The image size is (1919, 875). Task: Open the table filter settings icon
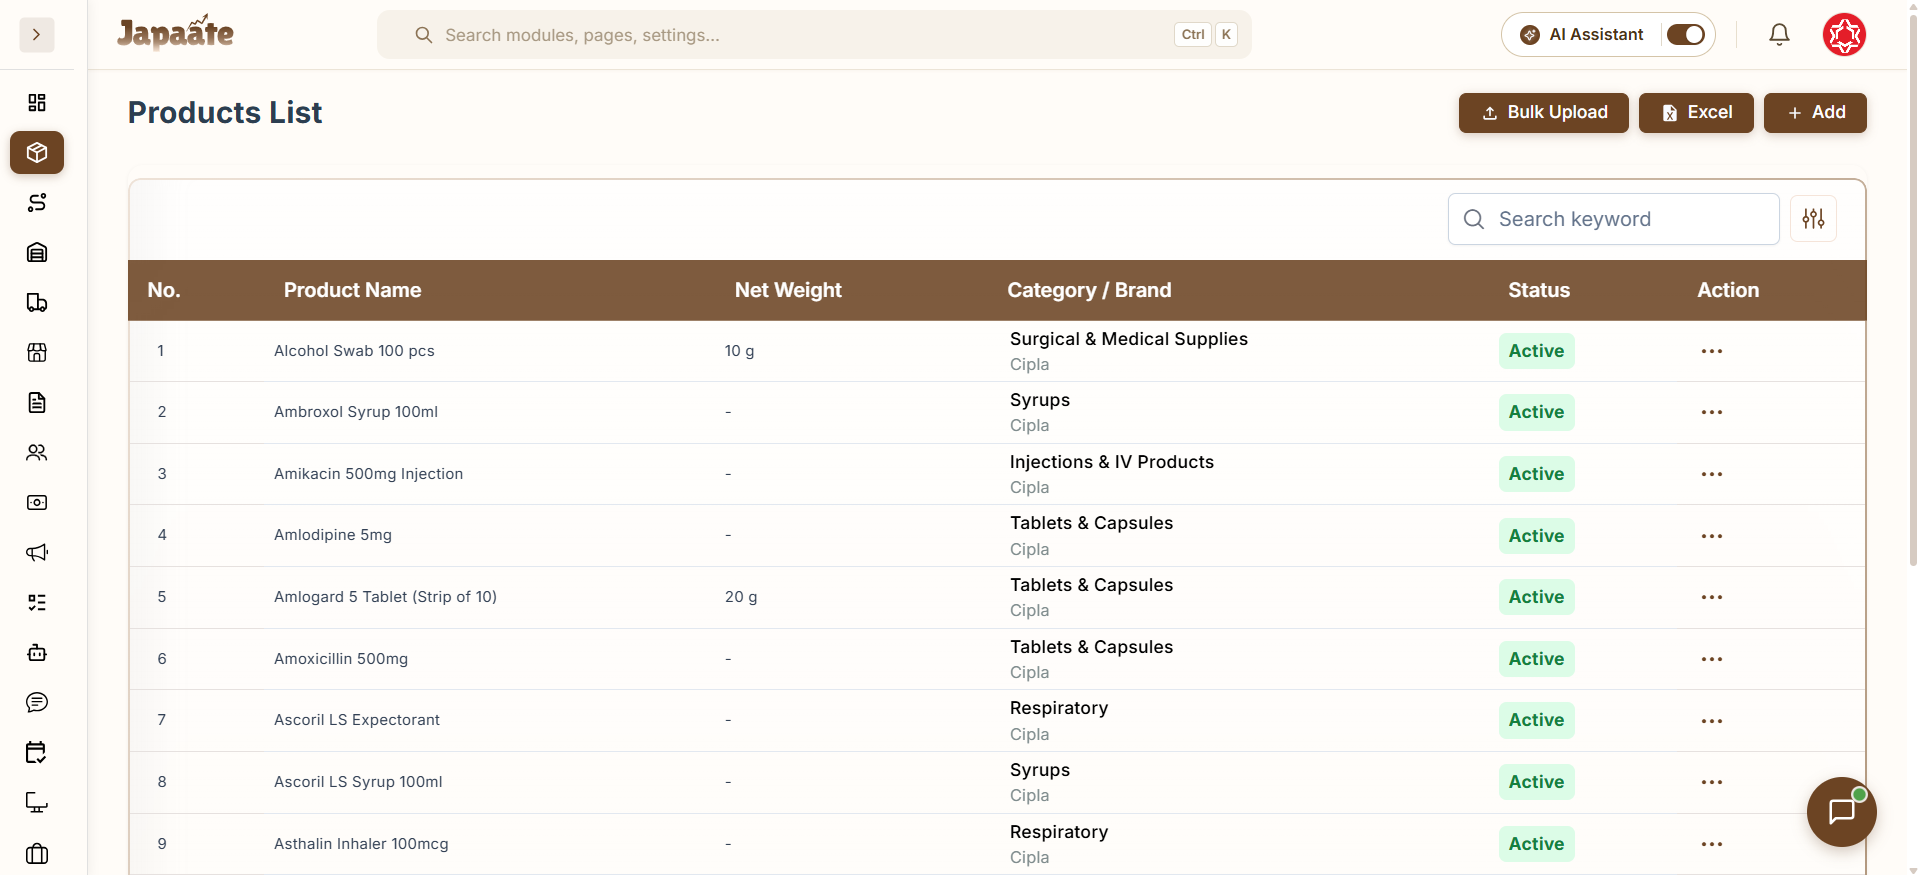pyautogui.click(x=1813, y=219)
